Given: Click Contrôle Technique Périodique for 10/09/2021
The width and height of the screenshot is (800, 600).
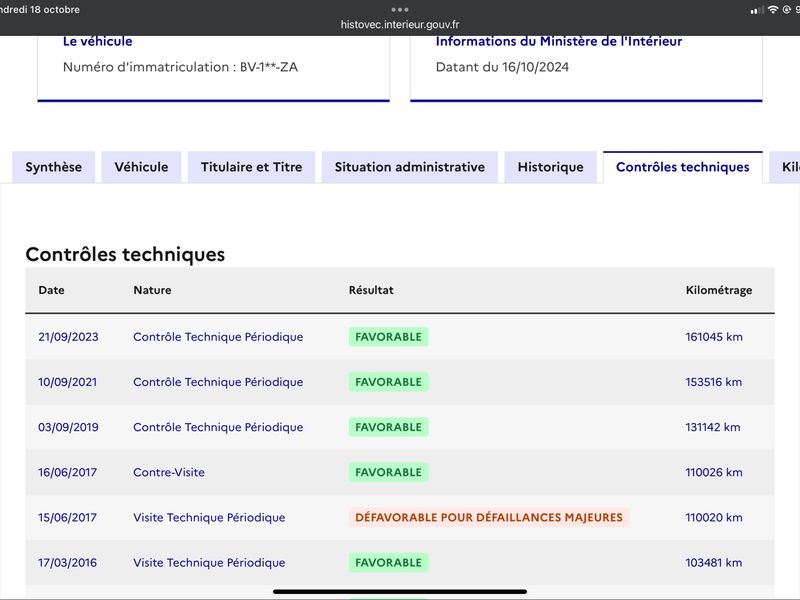Looking at the screenshot, I should [218, 382].
